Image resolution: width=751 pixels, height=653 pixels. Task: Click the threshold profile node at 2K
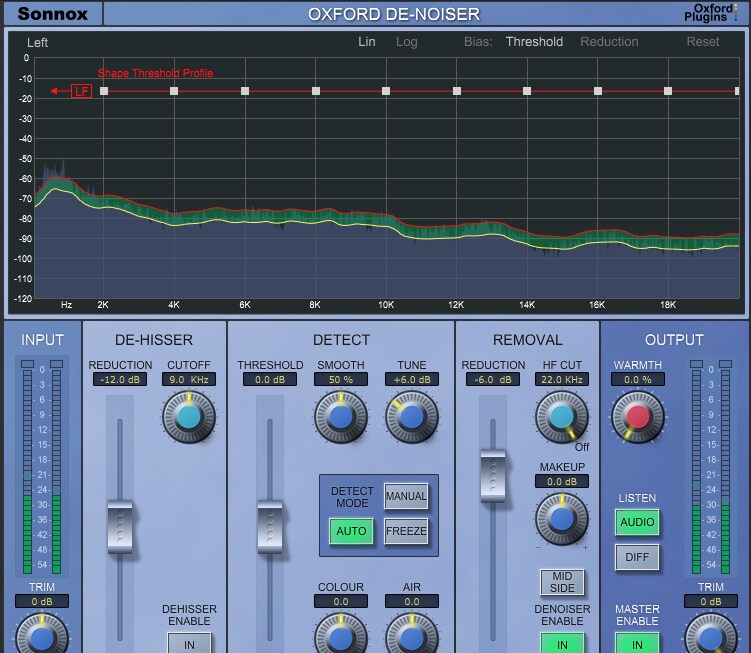click(104, 91)
